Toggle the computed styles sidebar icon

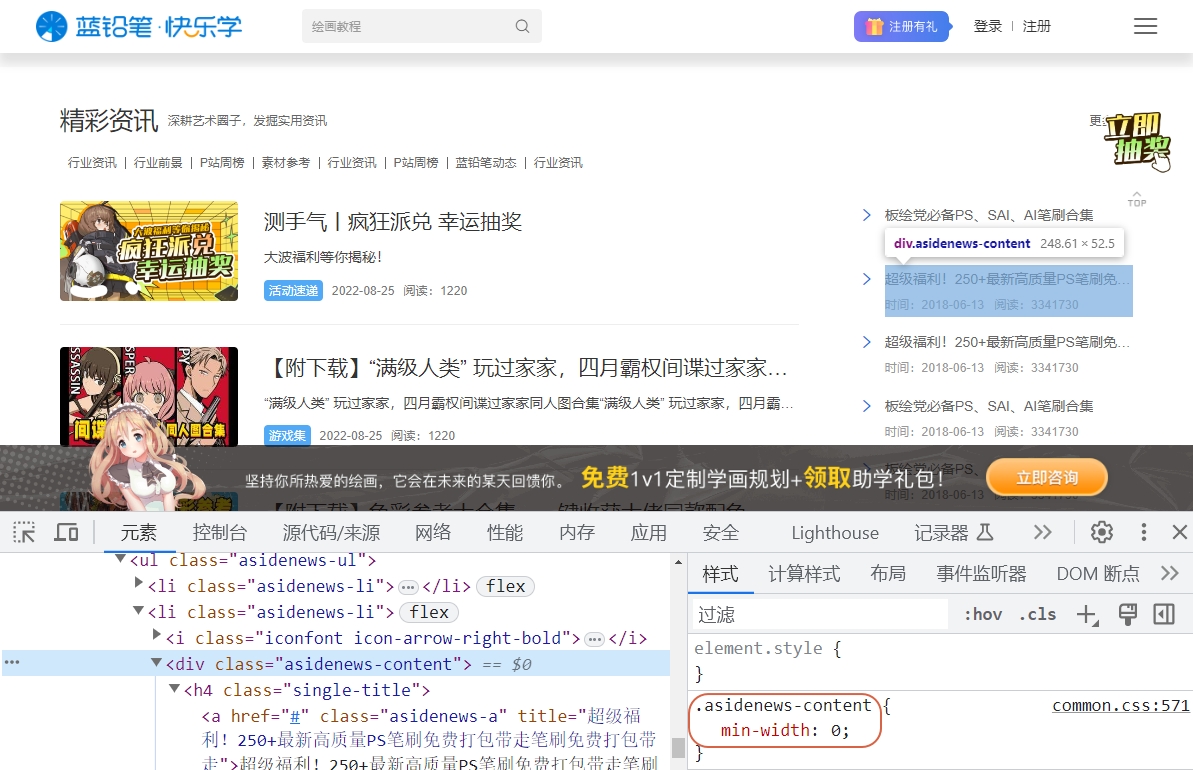pos(1164,614)
